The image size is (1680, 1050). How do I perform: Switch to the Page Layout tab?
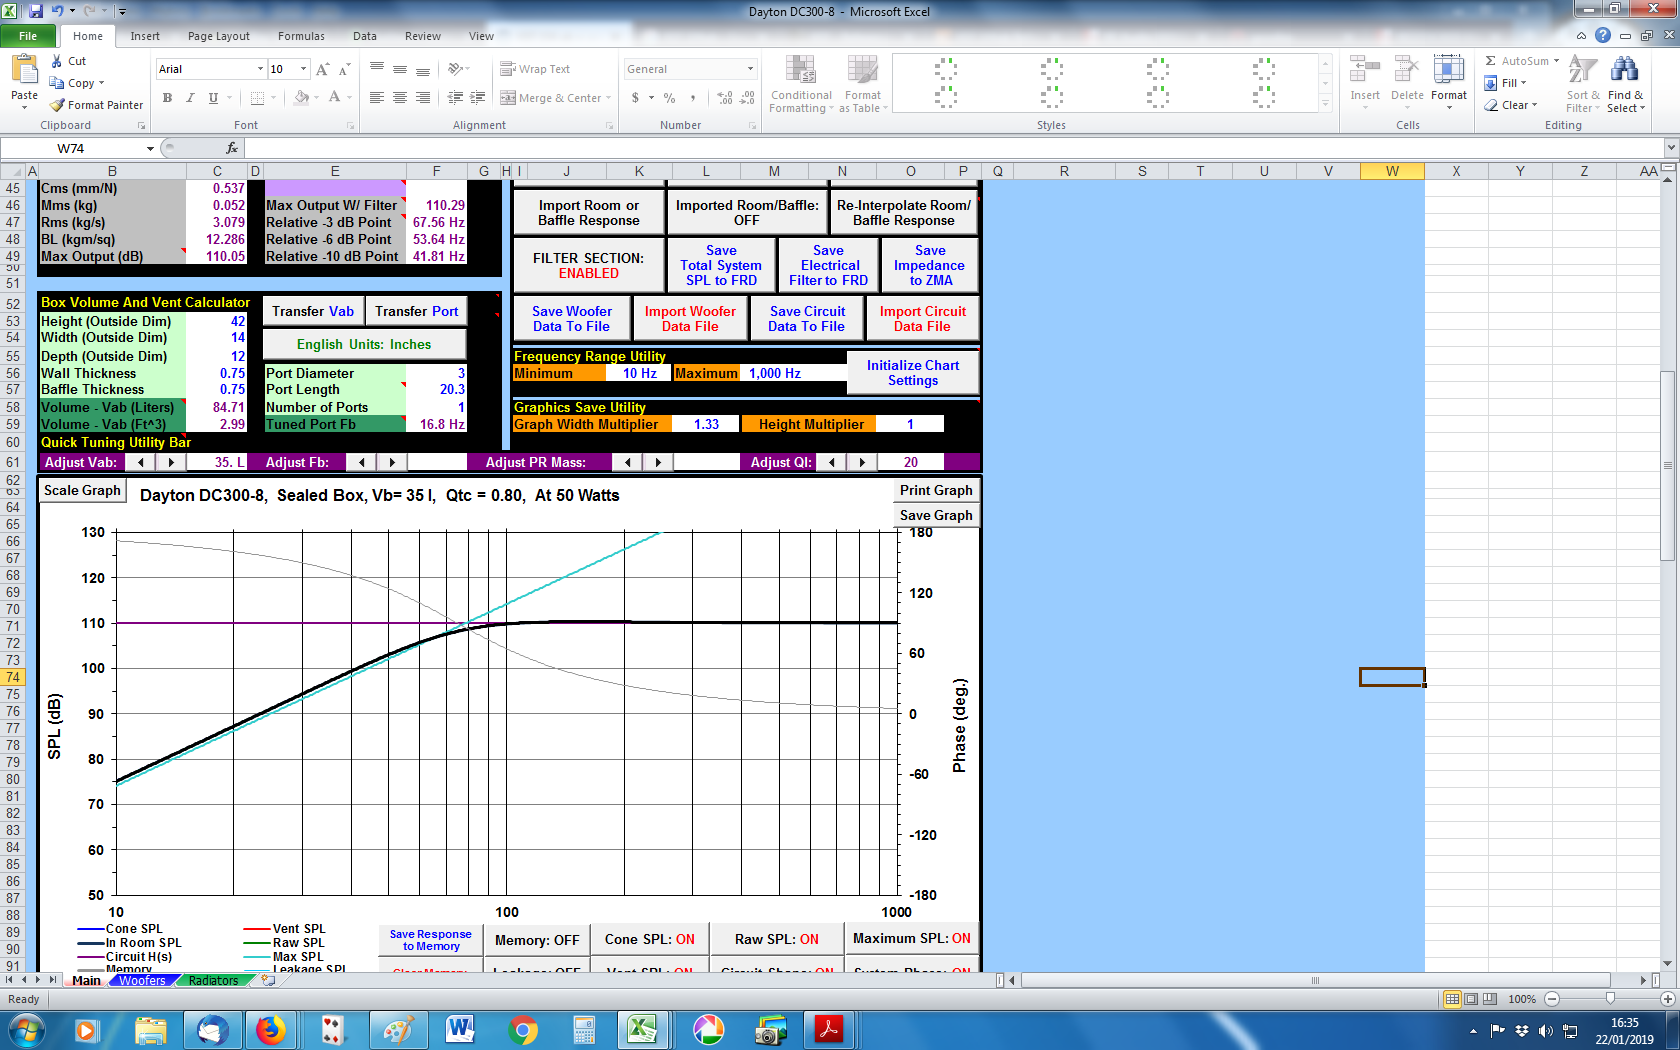(219, 36)
